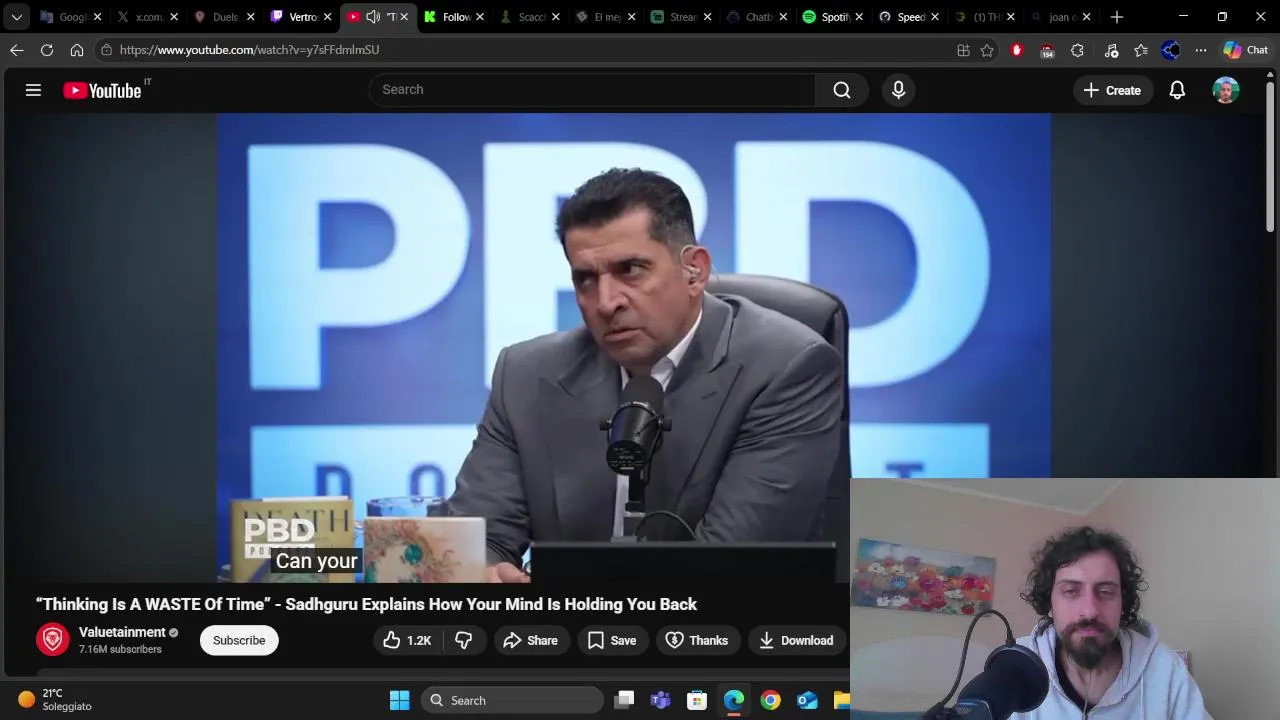The height and width of the screenshot is (720, 1280).
Task: Open Google Chrome from taskbar
Action: coord(770,700)
